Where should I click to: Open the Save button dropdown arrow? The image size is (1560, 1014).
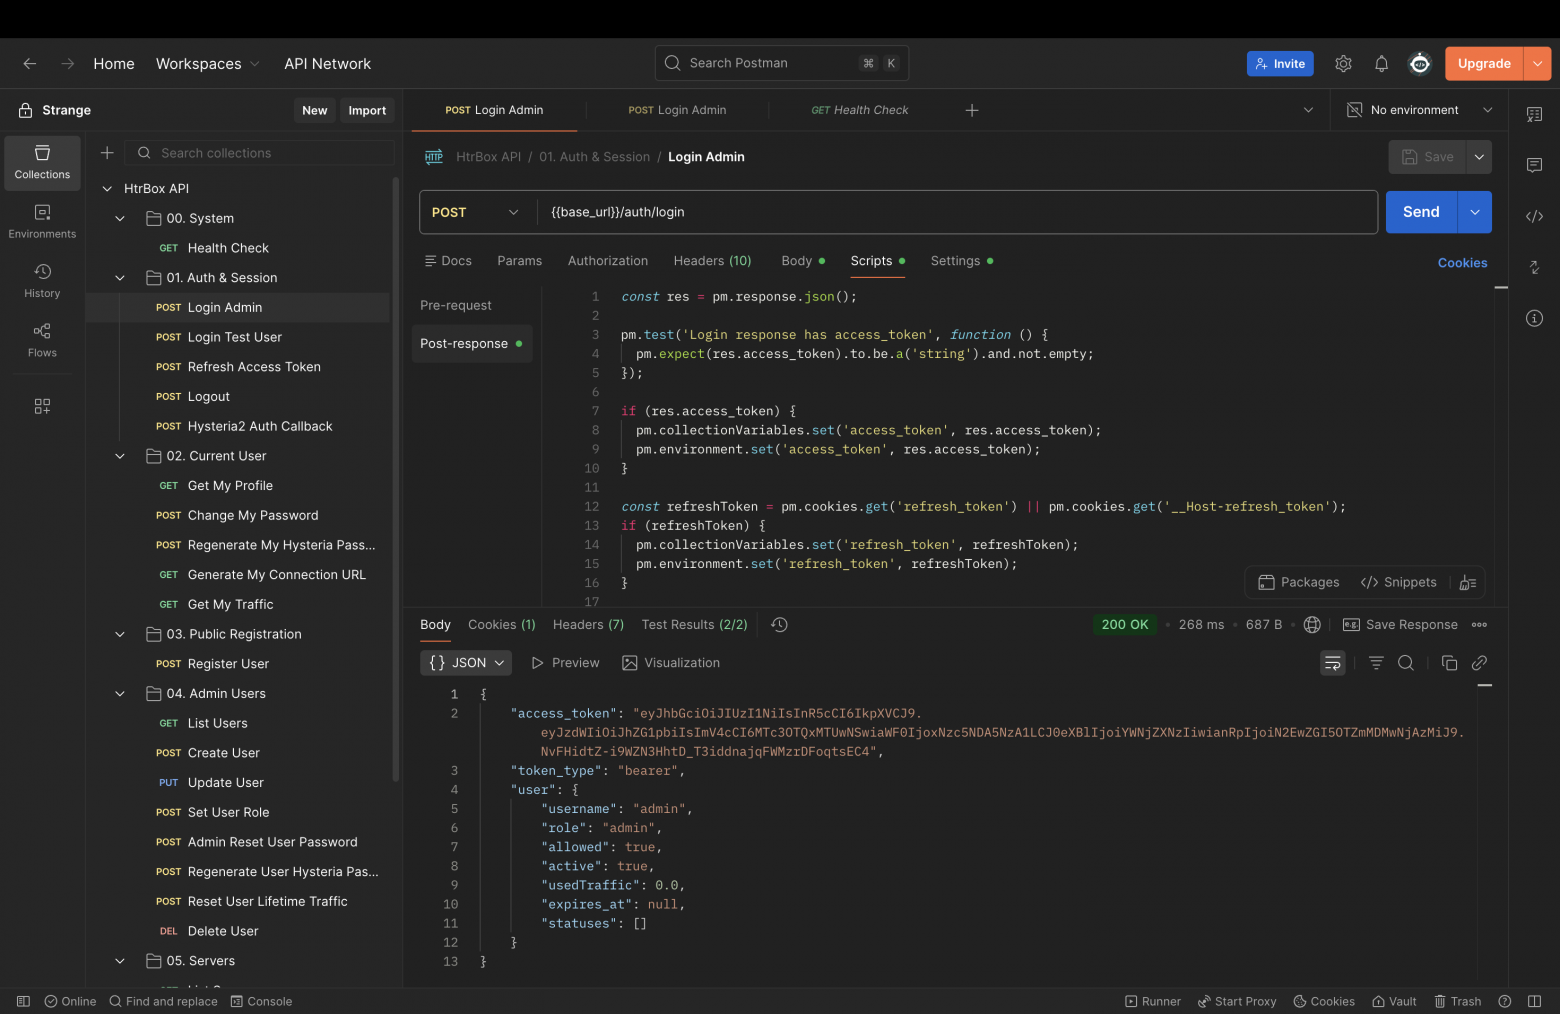[x=1479, y=157]
